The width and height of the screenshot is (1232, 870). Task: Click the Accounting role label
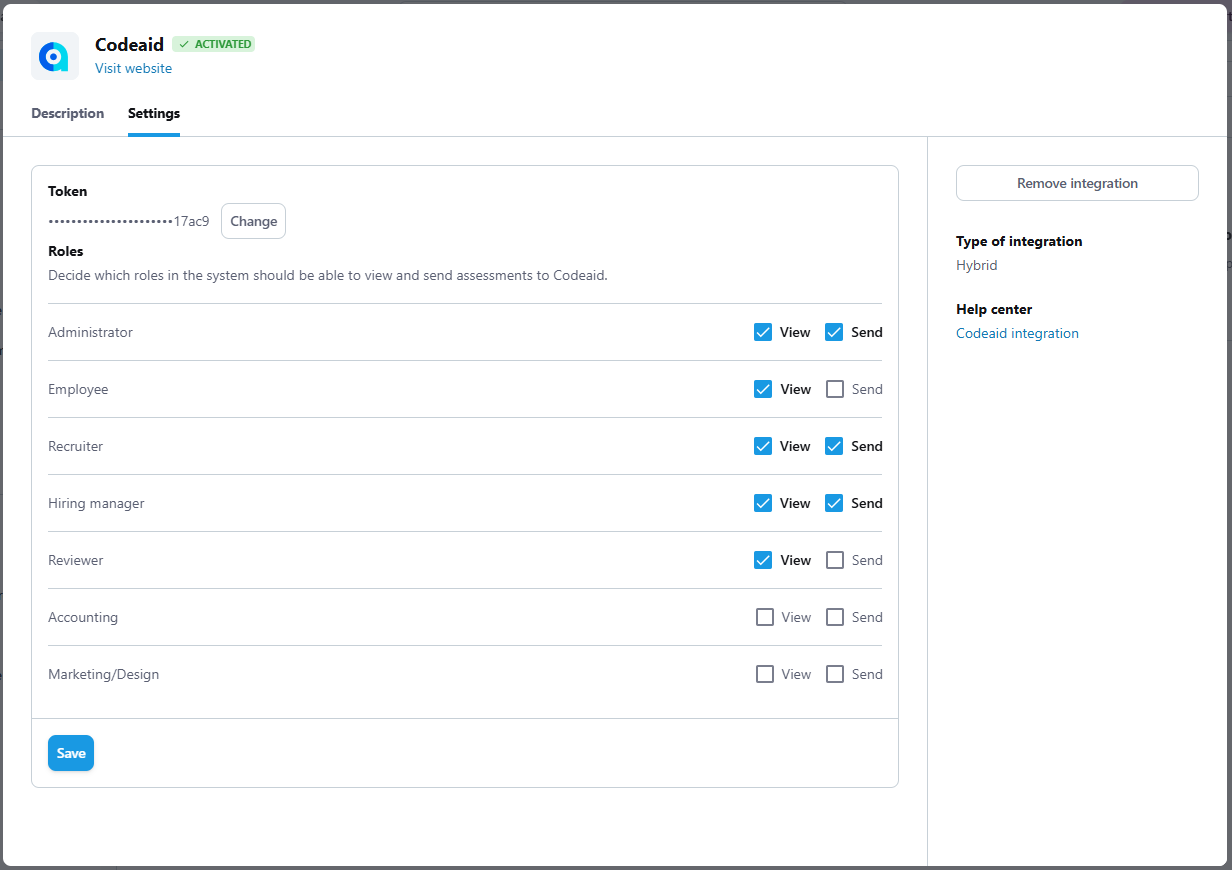click(x=83, y=617)
